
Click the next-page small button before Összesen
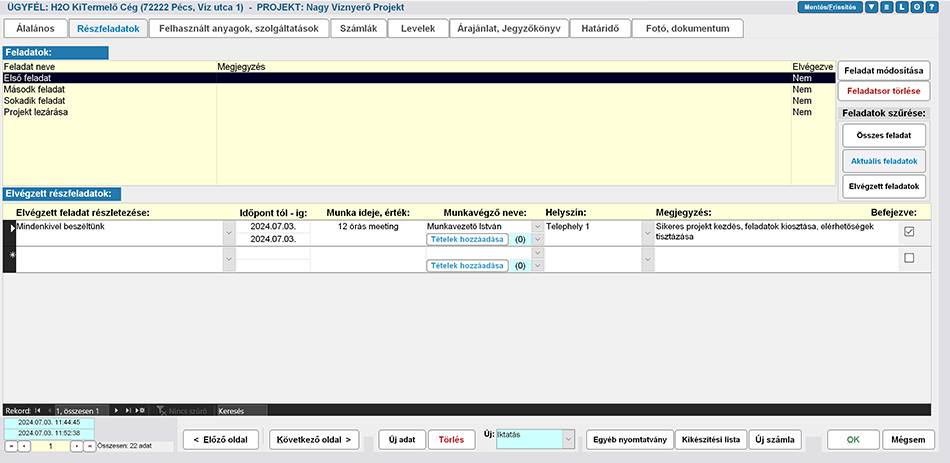pyautogui.click(x=76, y=447)
